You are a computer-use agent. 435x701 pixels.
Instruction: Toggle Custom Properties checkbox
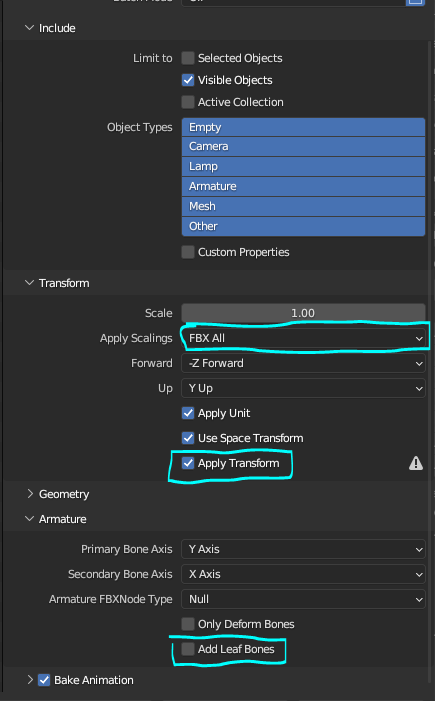(188, 252)
